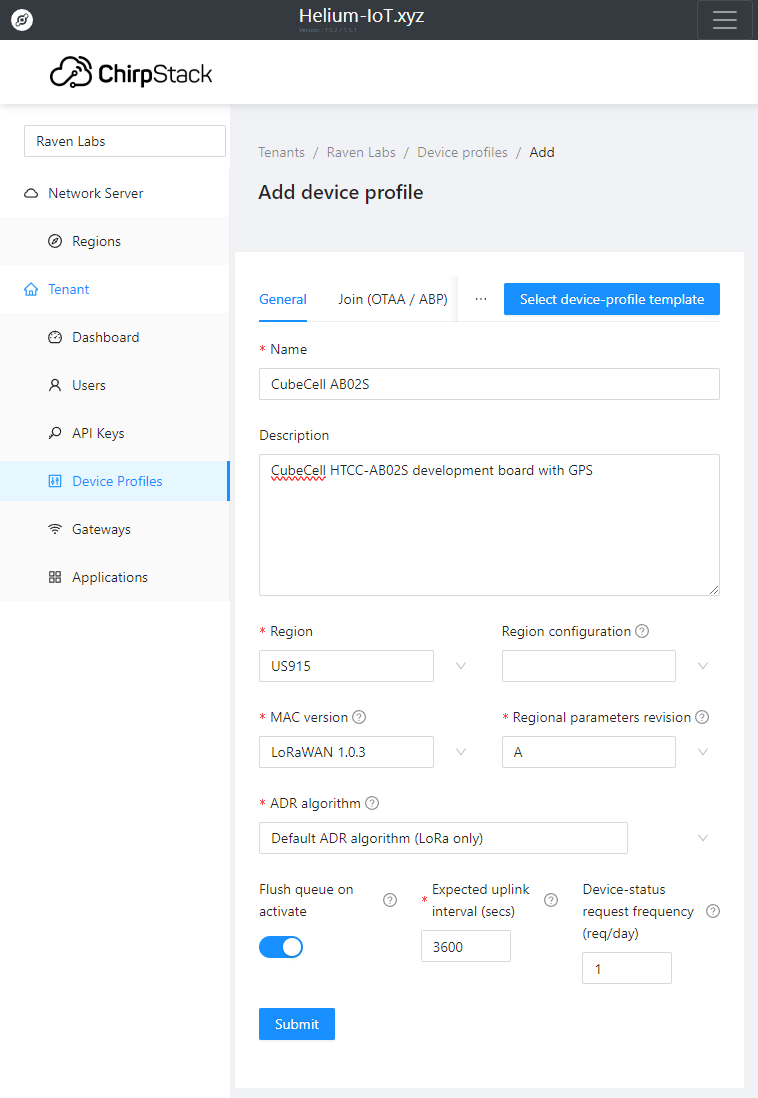758x1098 pixels.
Task: Go to Gateways in the sidebar
Action: (x=101, y=529)
